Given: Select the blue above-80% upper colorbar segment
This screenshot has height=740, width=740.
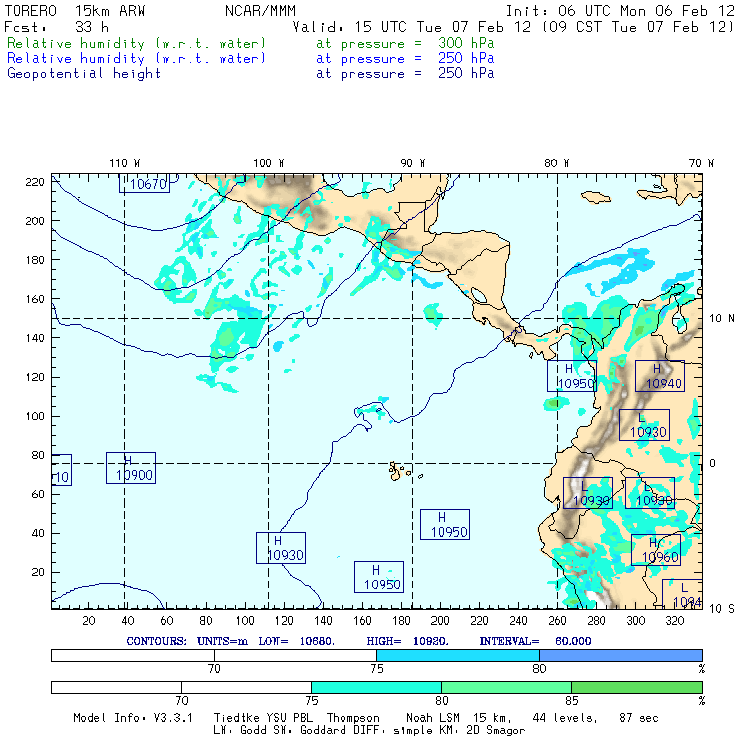Looking at the screenshot, I should click(621, 655).
